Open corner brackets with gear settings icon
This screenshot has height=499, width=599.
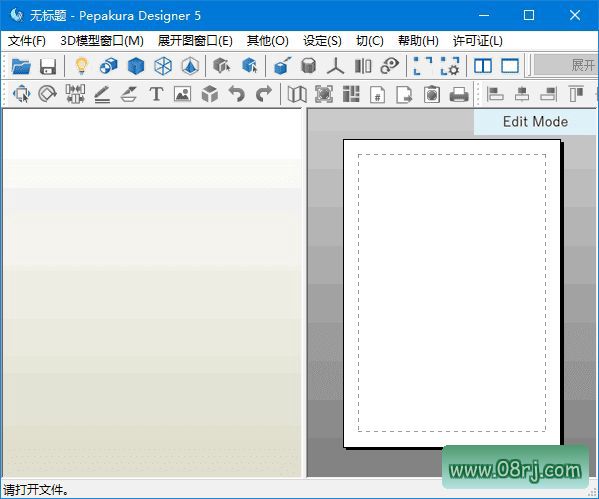450,66
